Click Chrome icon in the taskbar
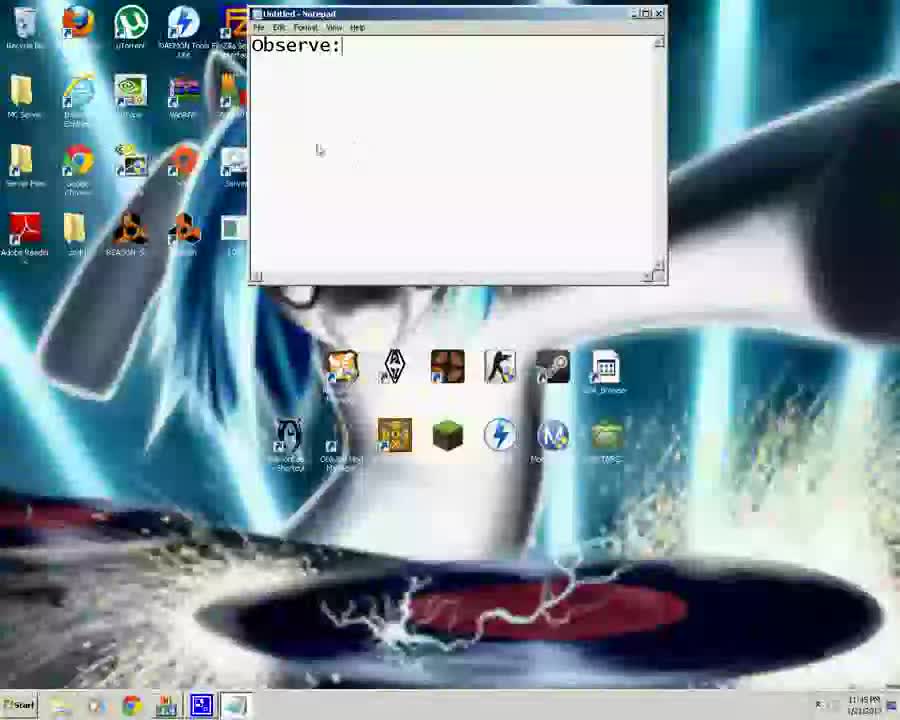Screen dimensions: 900x720 click(x=131, y=706)
